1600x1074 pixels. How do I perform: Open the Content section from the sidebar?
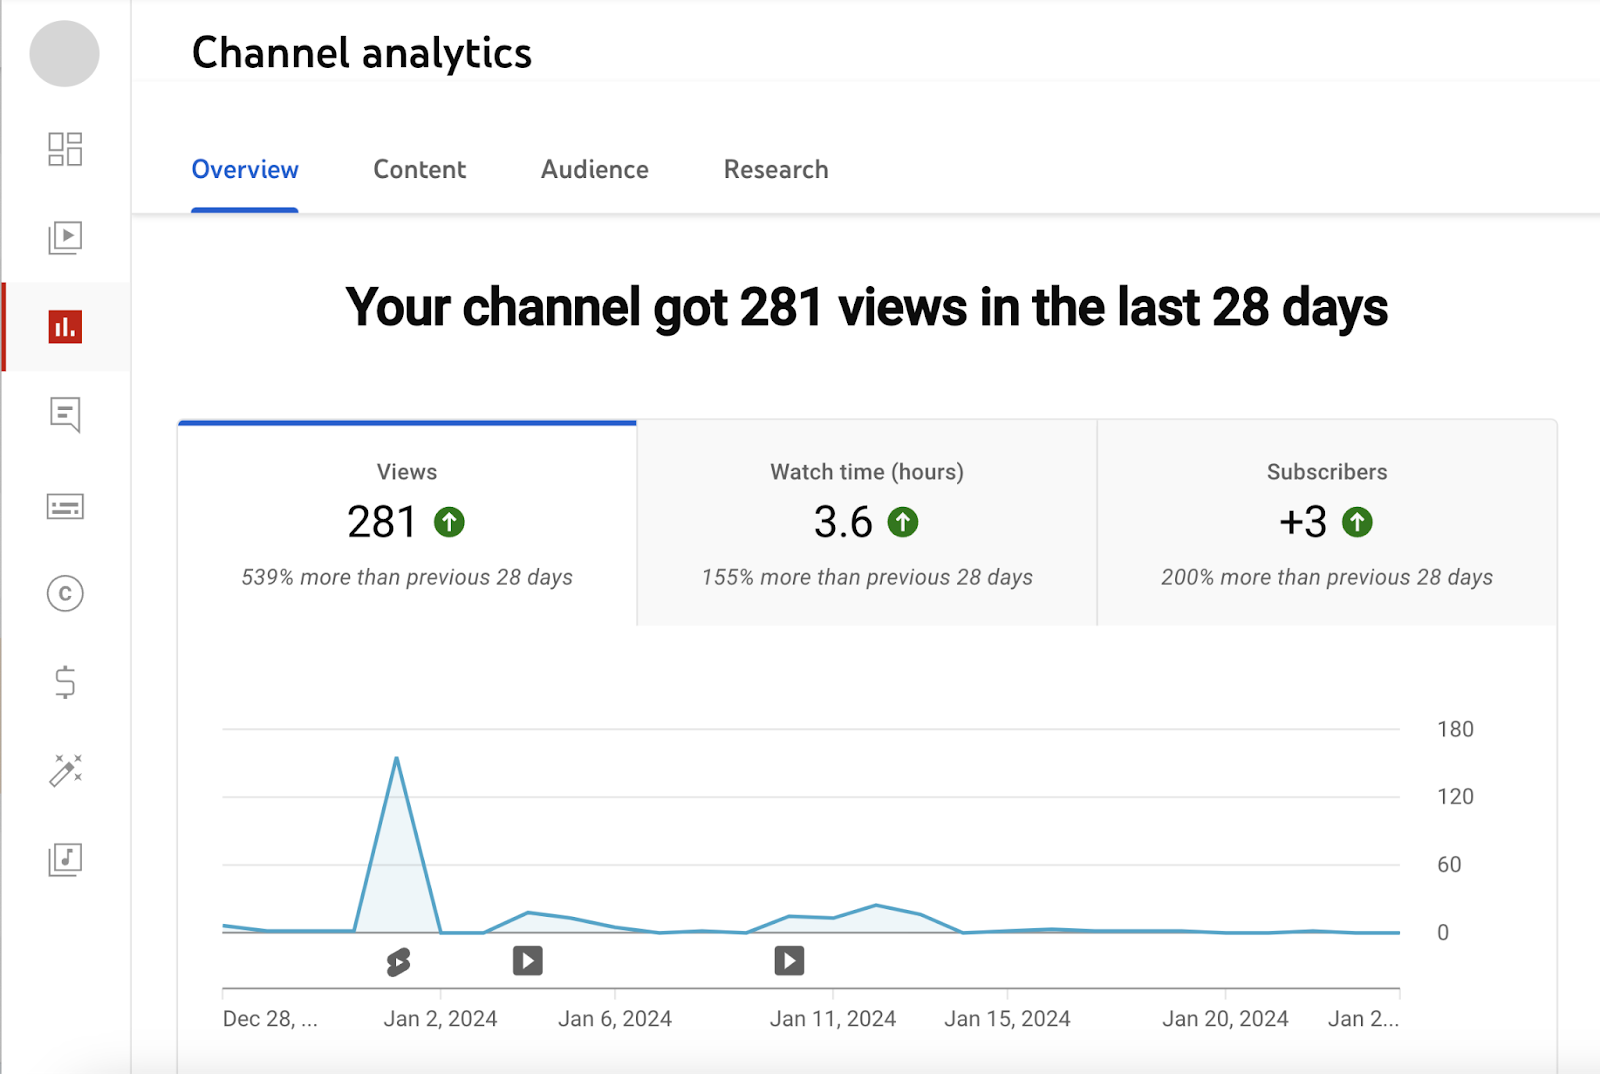click(64, 238)
